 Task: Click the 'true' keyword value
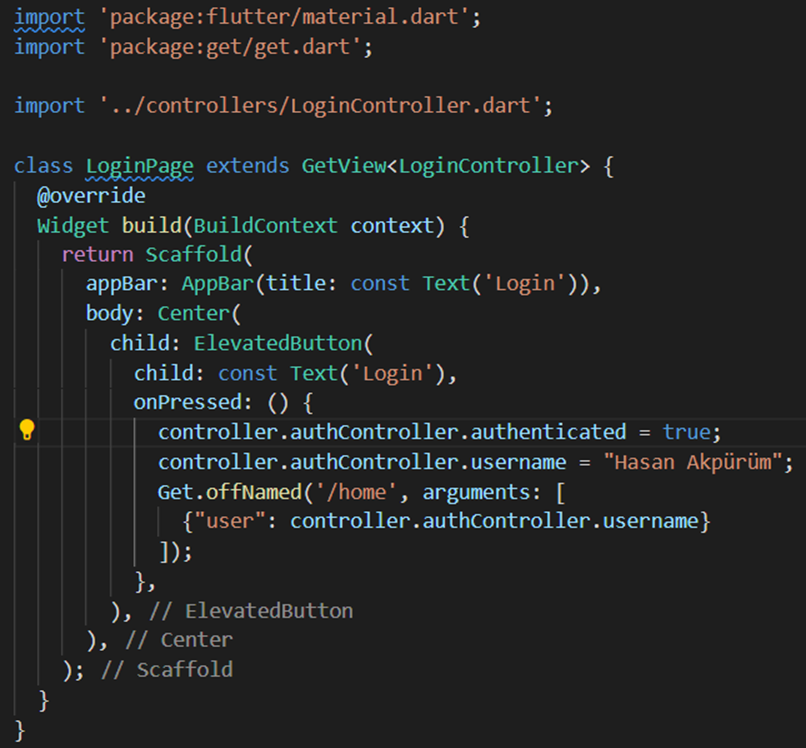686,432
